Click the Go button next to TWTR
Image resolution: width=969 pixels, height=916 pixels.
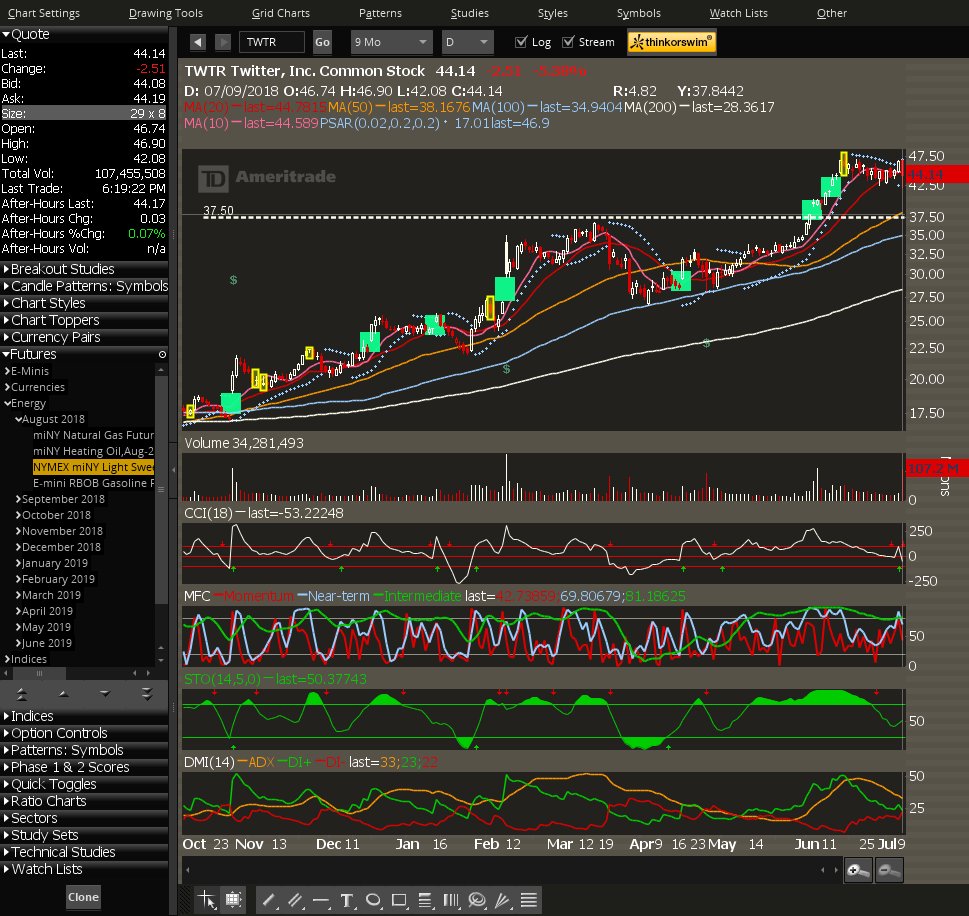(x=322, y=42)
